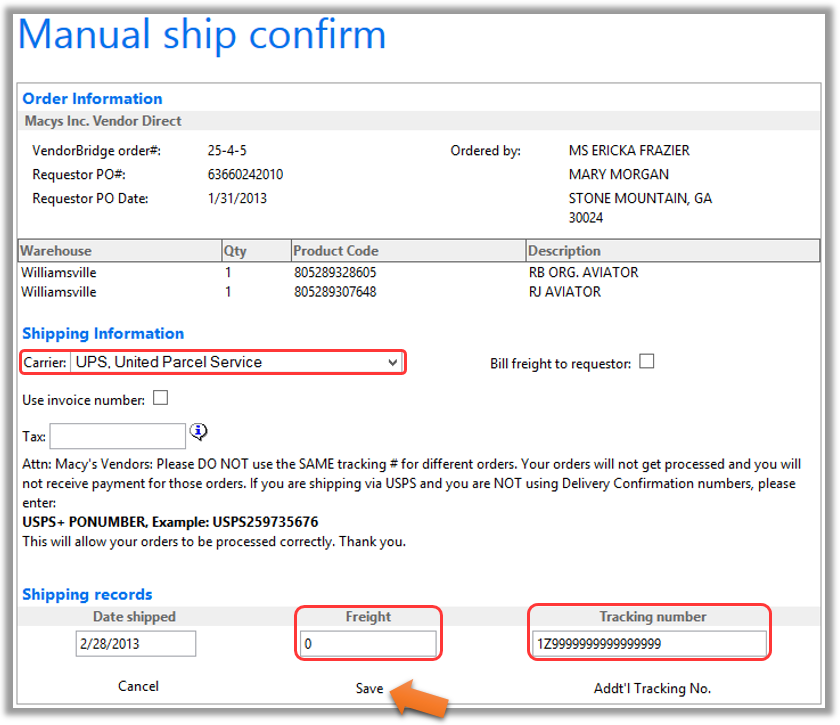Click the Macys Inc. Vendor Direct heading
This screenshot has height=725, width=840.
tap(103, 121)
